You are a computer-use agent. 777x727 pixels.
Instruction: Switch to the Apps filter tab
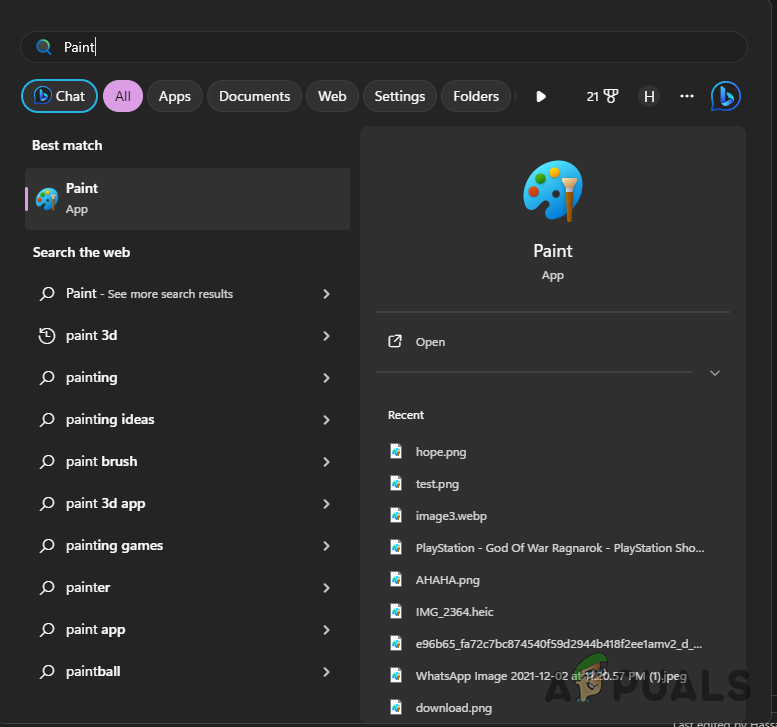click(x=174, y=96)
